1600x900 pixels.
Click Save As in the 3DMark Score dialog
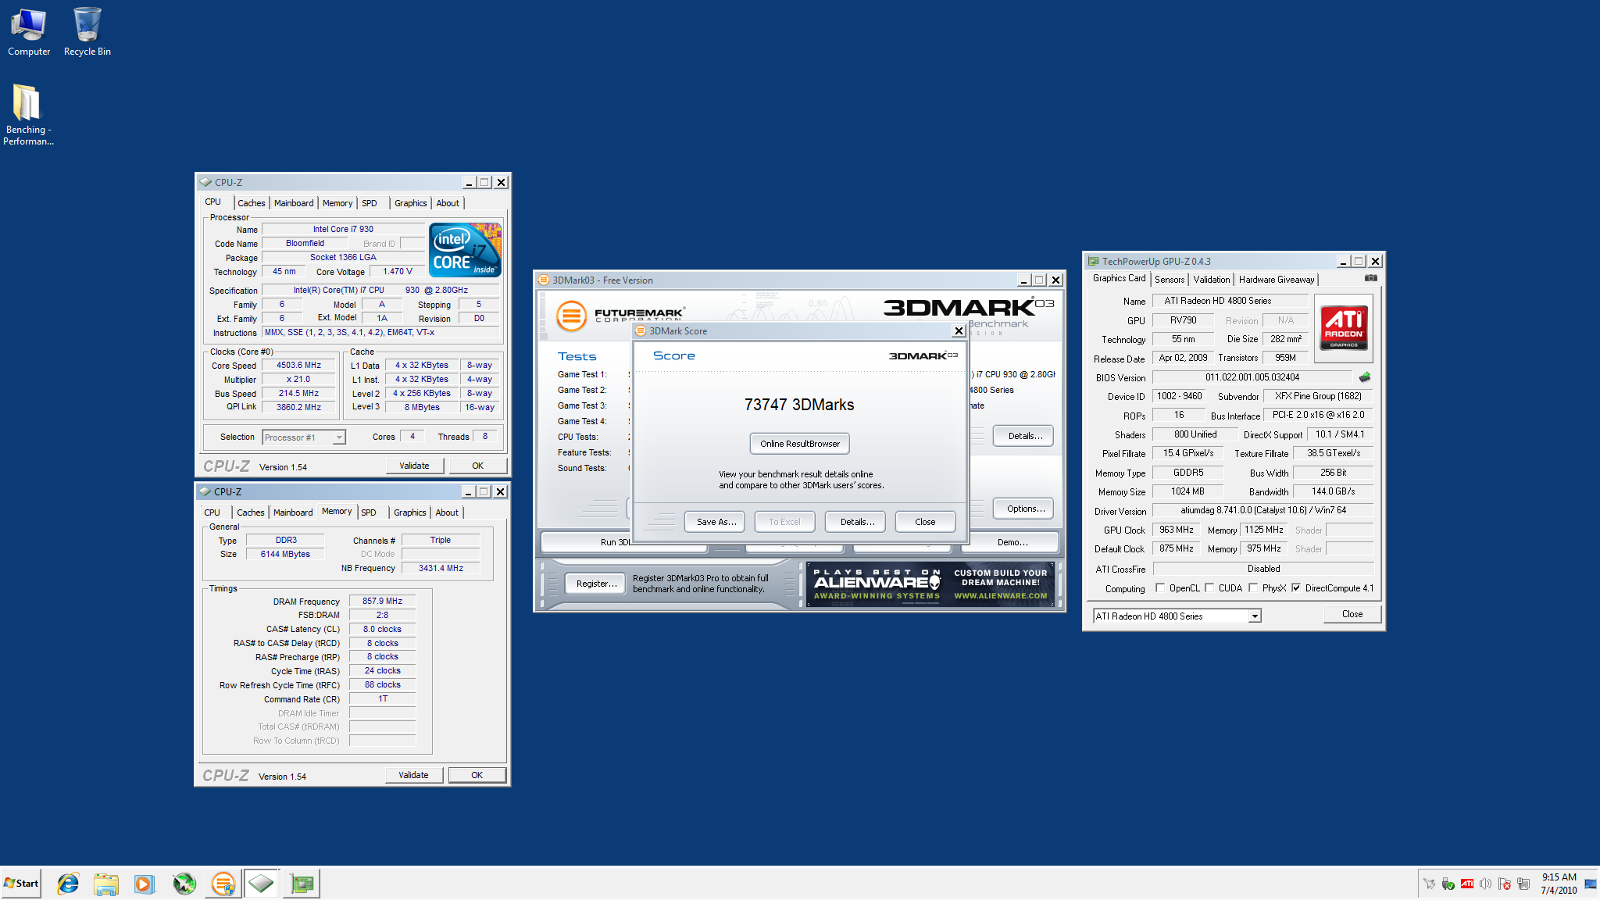coord(716,522)
